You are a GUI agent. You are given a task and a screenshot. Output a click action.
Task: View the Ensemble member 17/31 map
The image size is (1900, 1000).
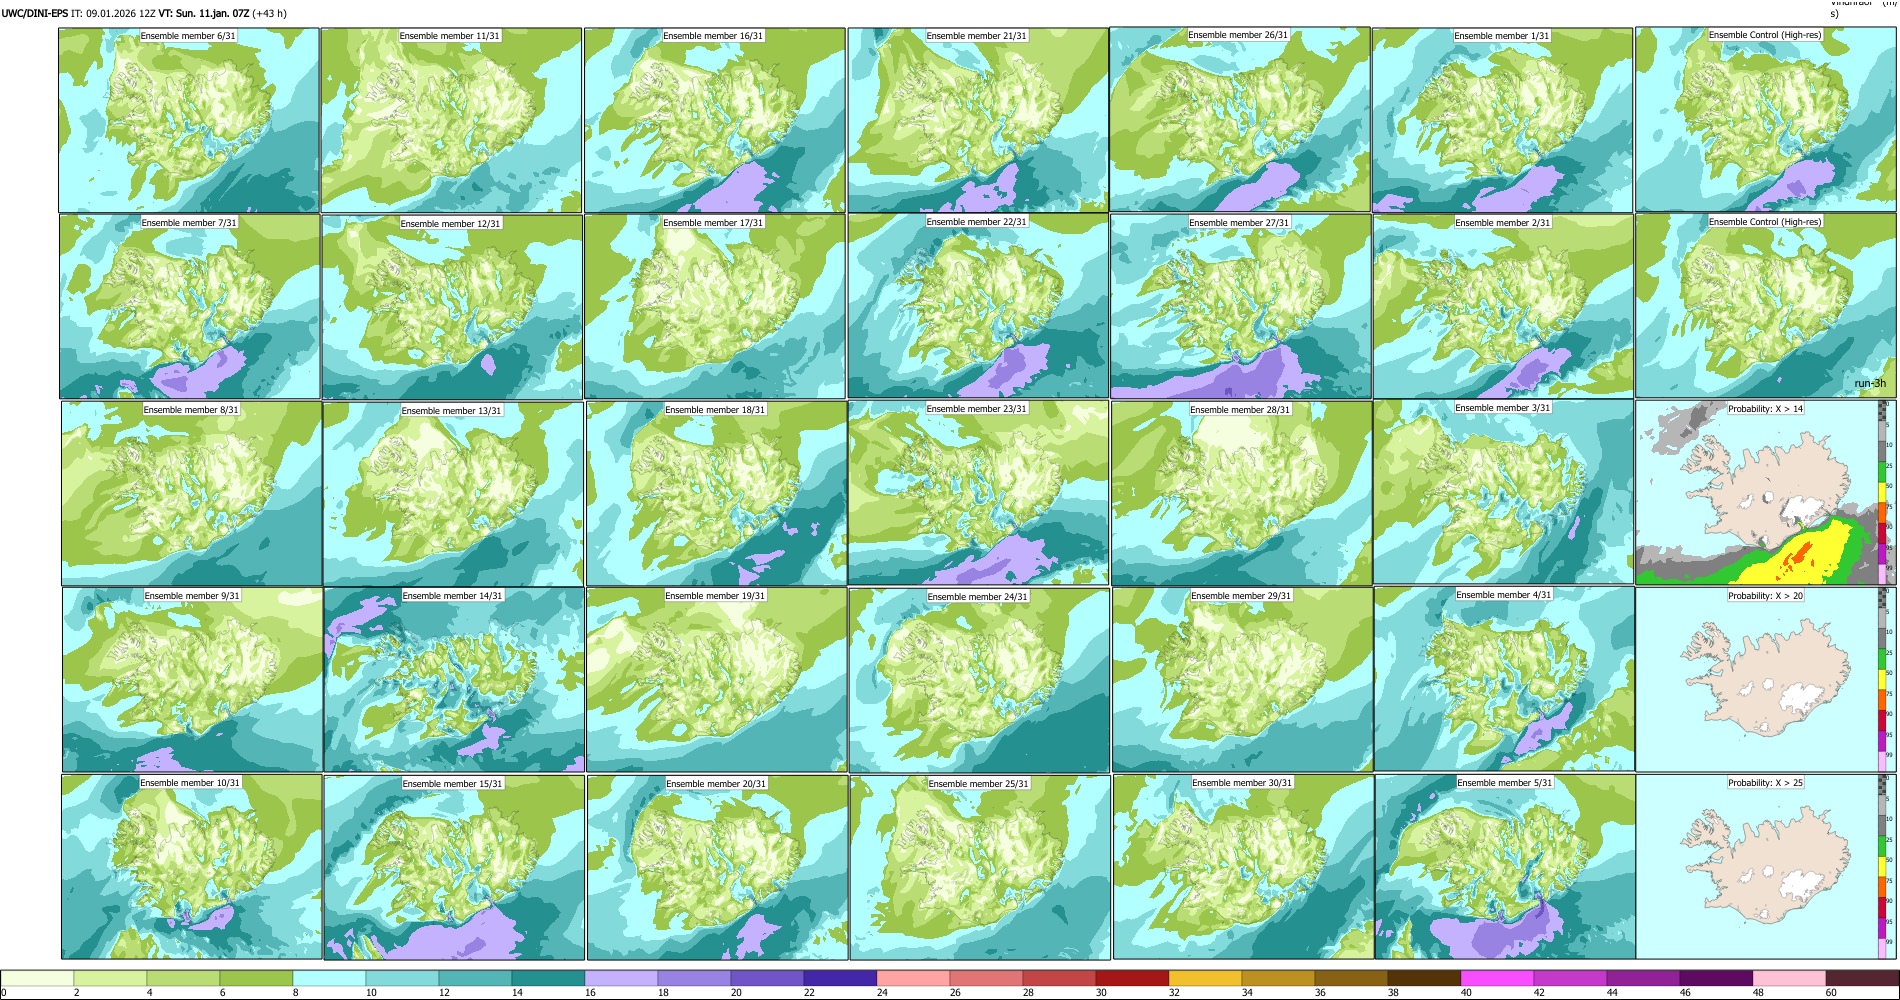click(x=715, y=306)
